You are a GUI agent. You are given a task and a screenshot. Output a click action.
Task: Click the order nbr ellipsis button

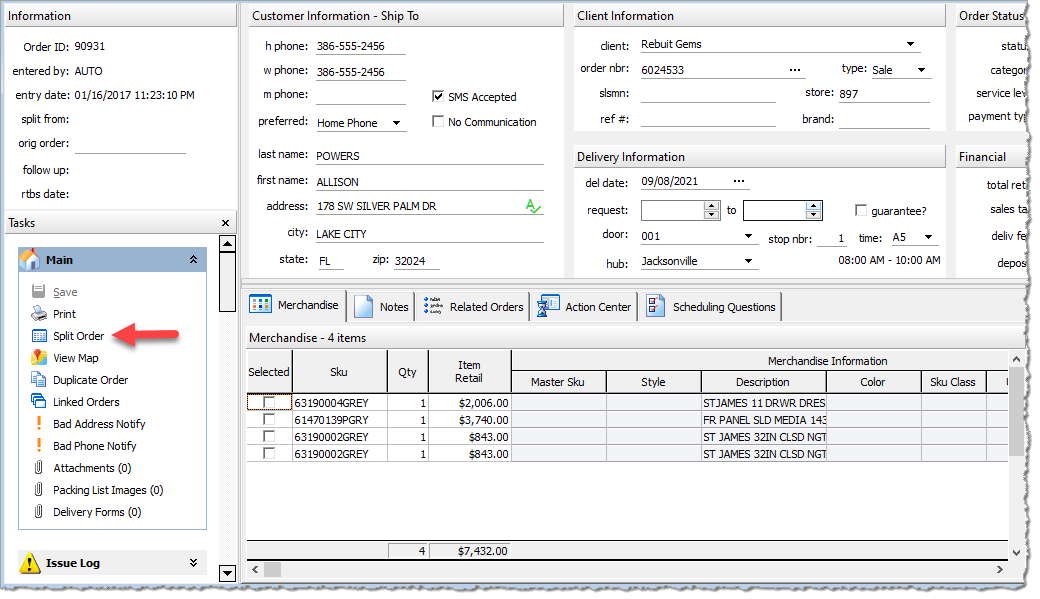tap(795, 70)
